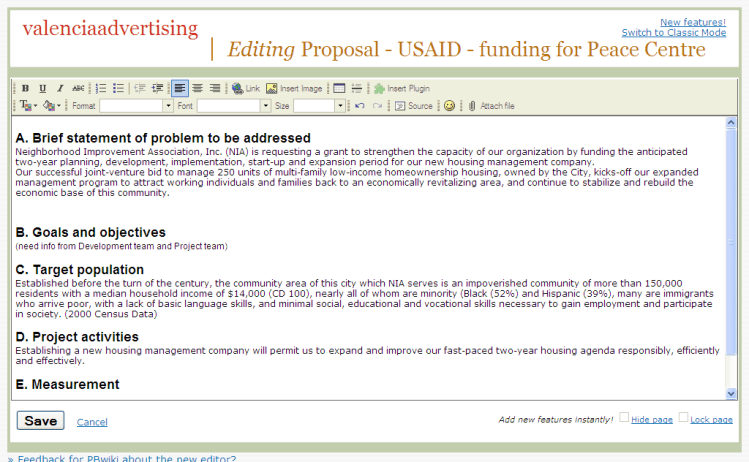Open the Hide page link
Viewport: 749px width, 462px height.
(x=652, y=419)
